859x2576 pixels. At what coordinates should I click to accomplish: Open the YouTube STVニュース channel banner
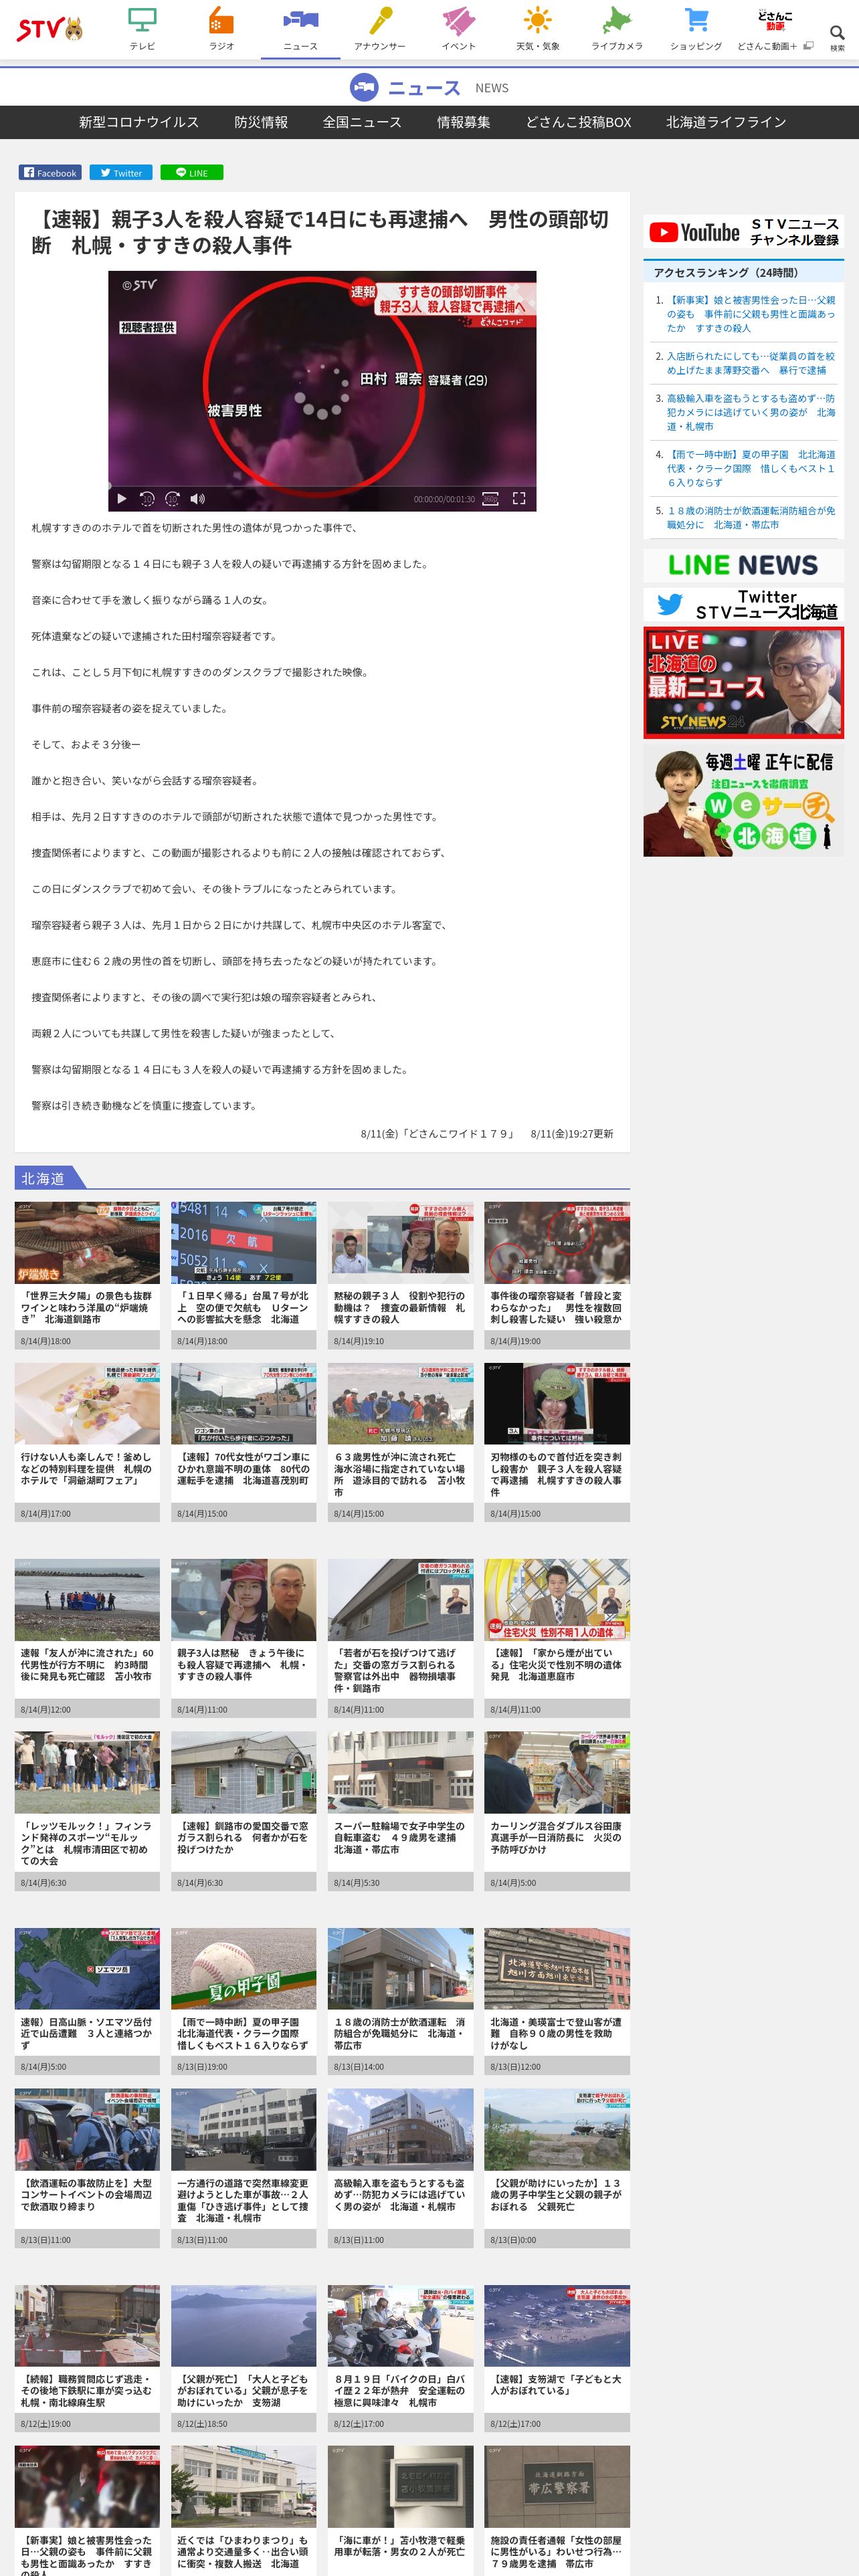point(743,232)
